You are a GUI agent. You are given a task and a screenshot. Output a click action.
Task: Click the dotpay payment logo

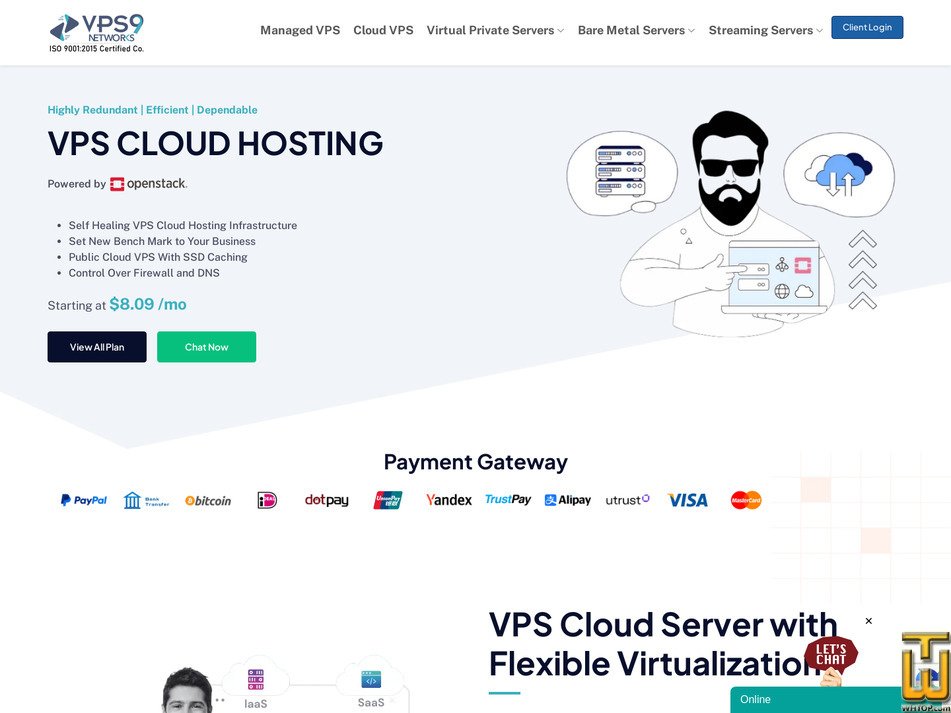click(x=326, y=500)
